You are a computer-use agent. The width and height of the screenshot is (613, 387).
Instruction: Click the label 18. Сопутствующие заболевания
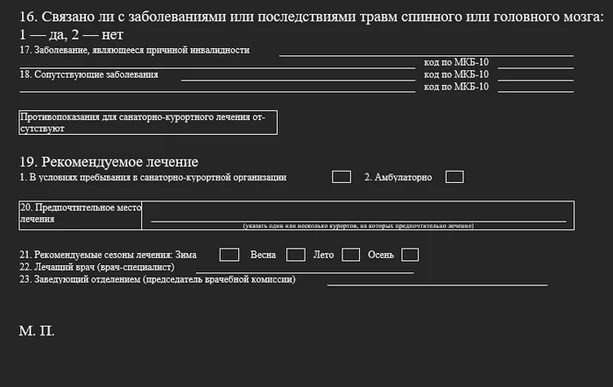[89, 74]
